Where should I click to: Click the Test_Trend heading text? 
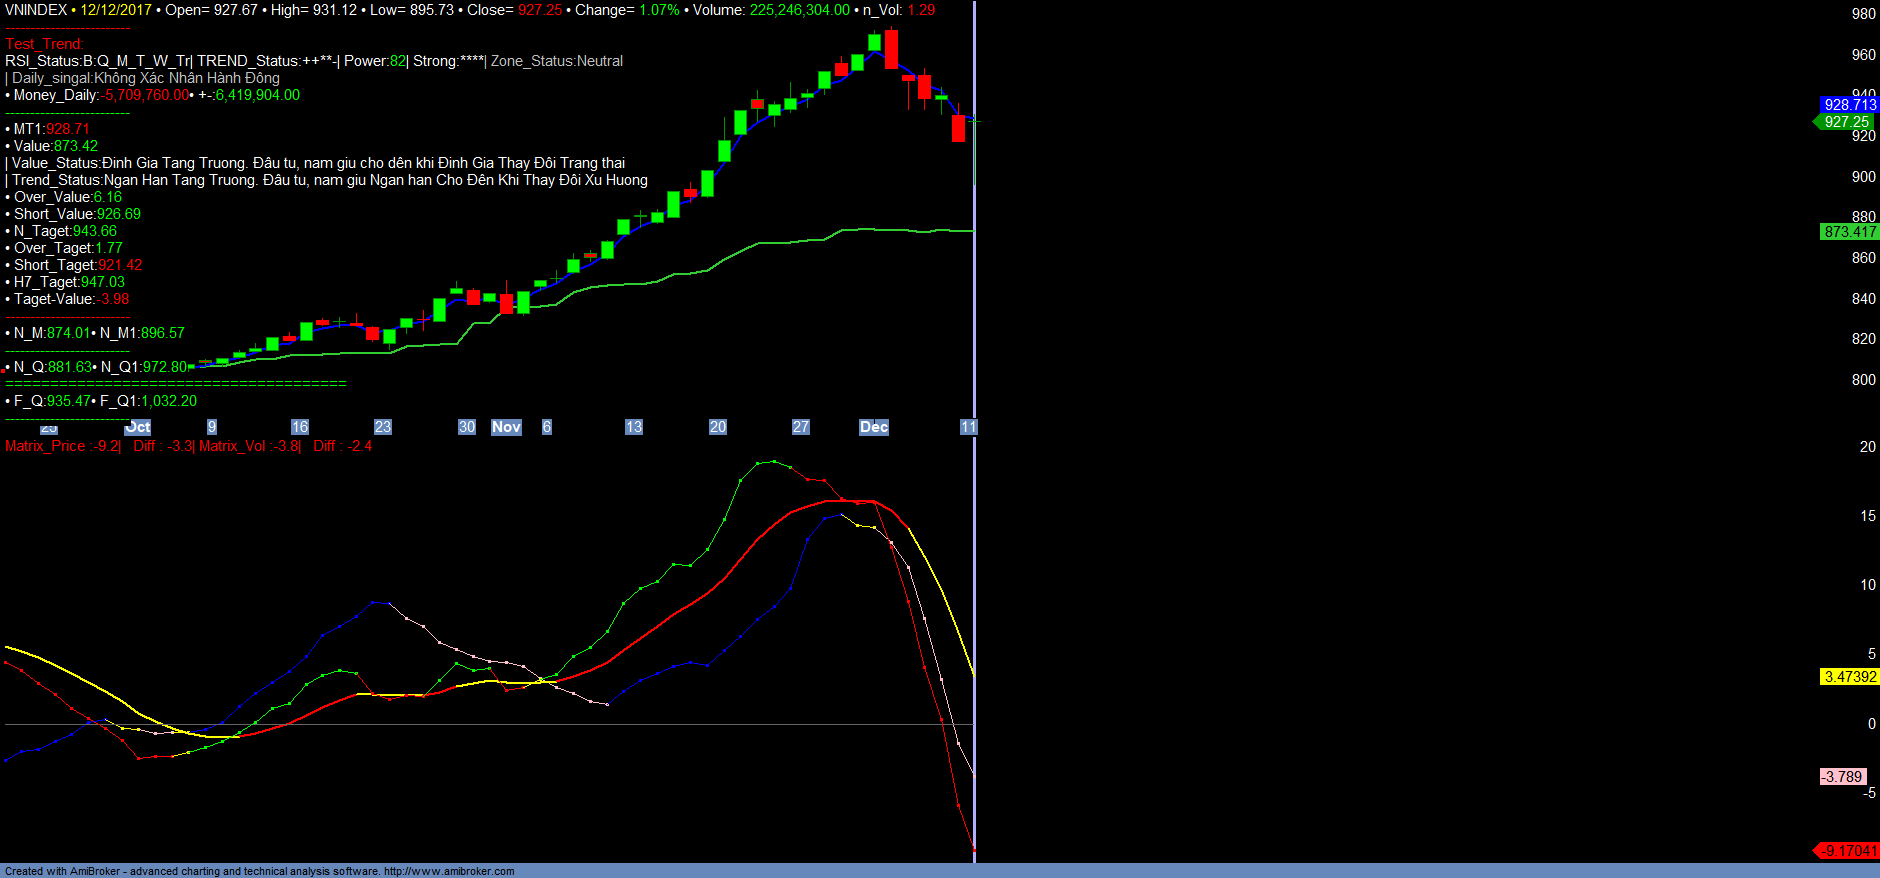click(44, 44)
